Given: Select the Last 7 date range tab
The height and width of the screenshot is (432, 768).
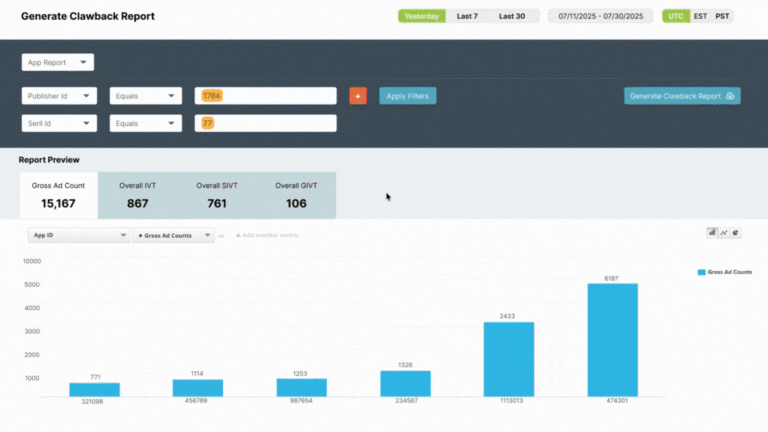Looking at the screenshot, I should point(467,16).
